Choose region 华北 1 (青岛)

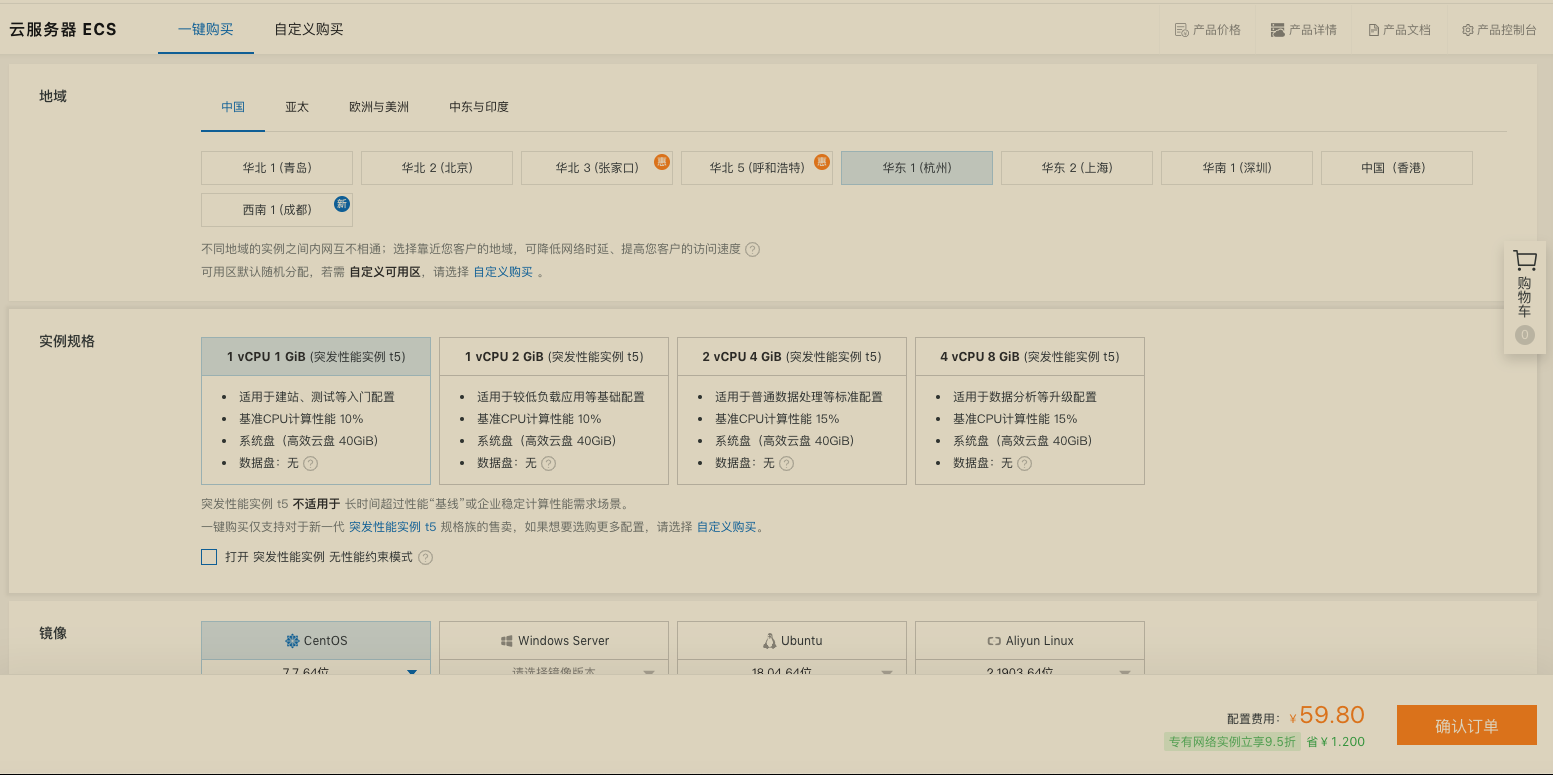tap(277, 168)
